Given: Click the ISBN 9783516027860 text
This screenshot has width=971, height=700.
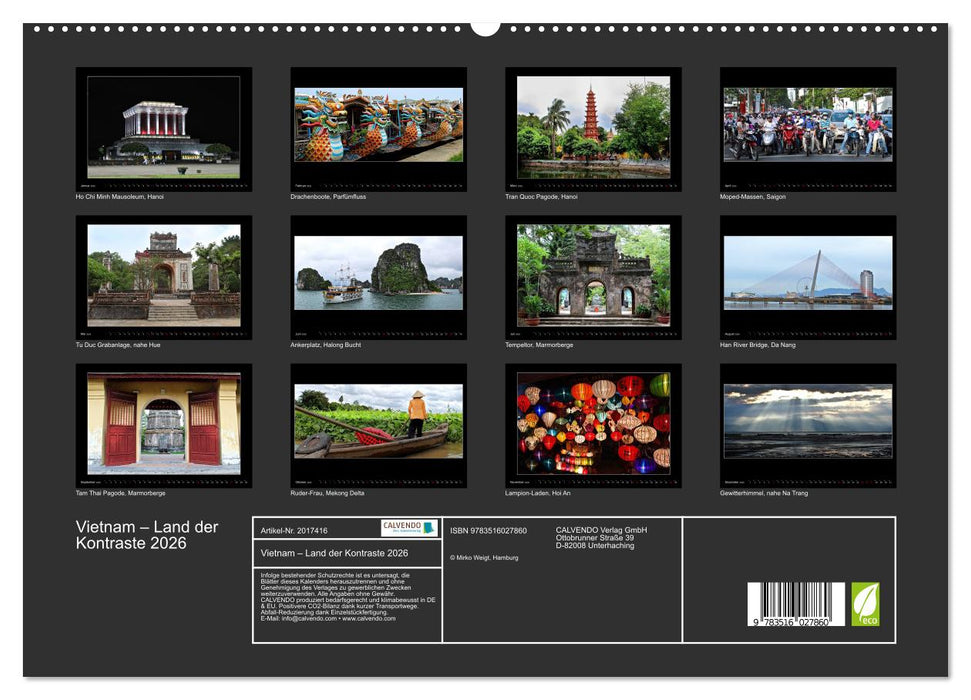Looking at the screenshot, I should click(x=487, y=531).
